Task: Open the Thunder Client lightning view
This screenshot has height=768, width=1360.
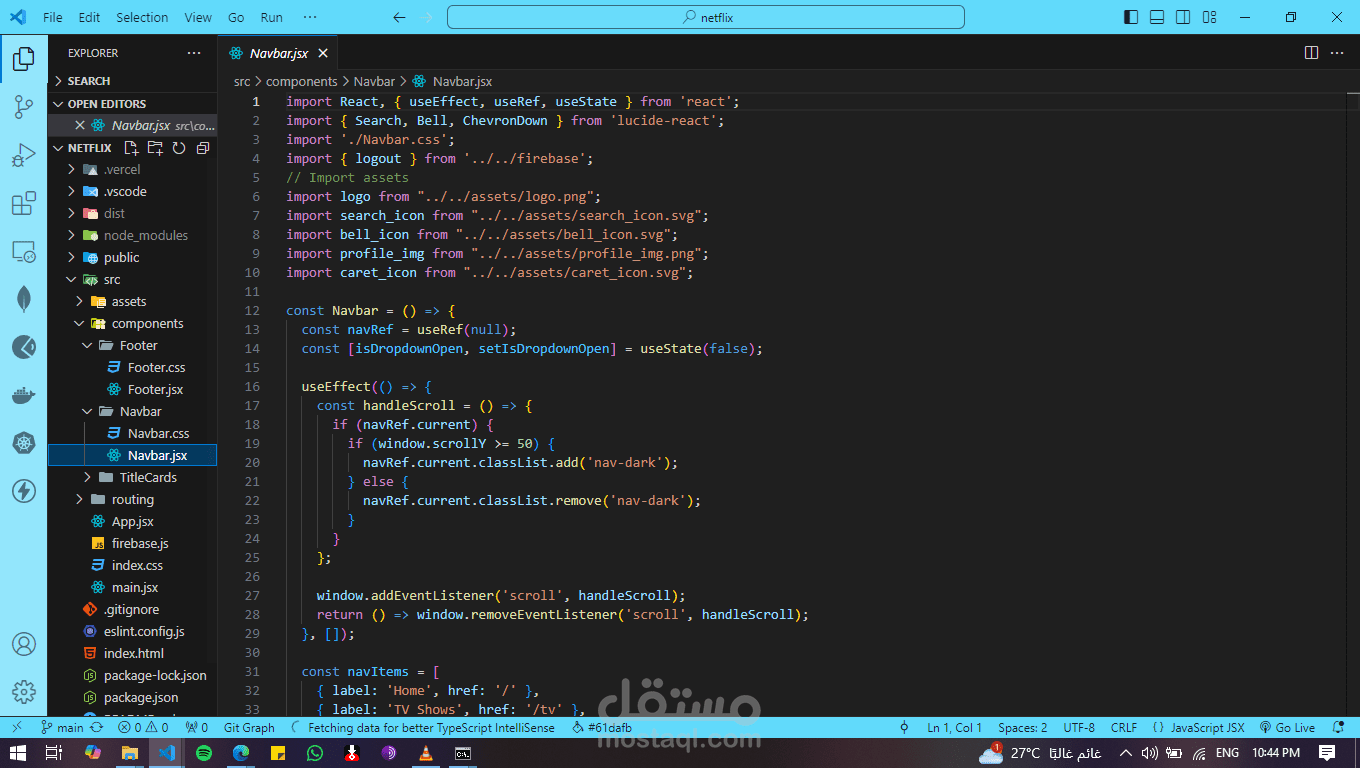Action: [23, 491]
